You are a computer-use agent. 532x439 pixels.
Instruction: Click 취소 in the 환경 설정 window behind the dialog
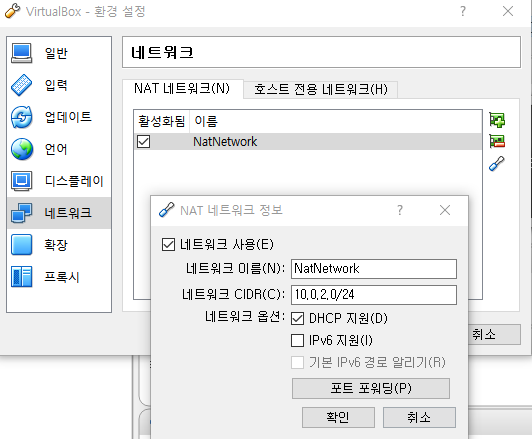[x=494, y=335]
